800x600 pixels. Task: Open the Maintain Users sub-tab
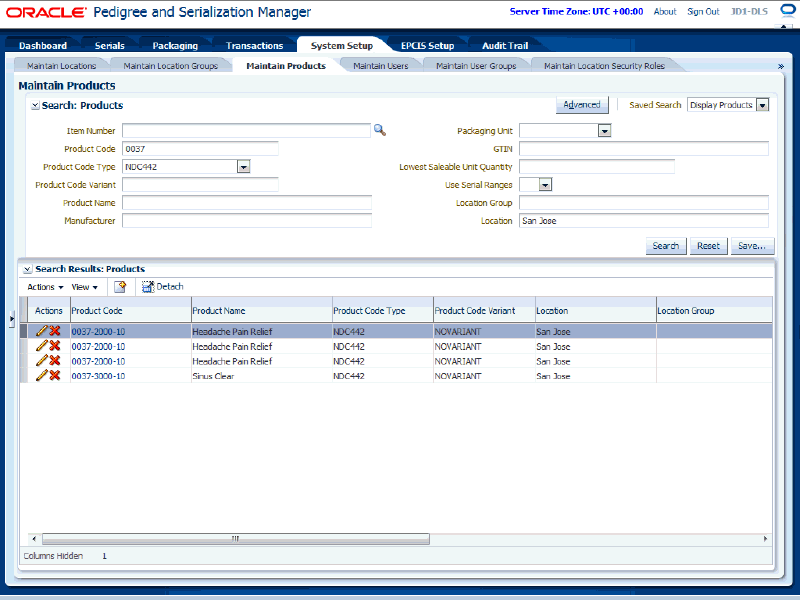pyautogui.click(x=381, y=66)
